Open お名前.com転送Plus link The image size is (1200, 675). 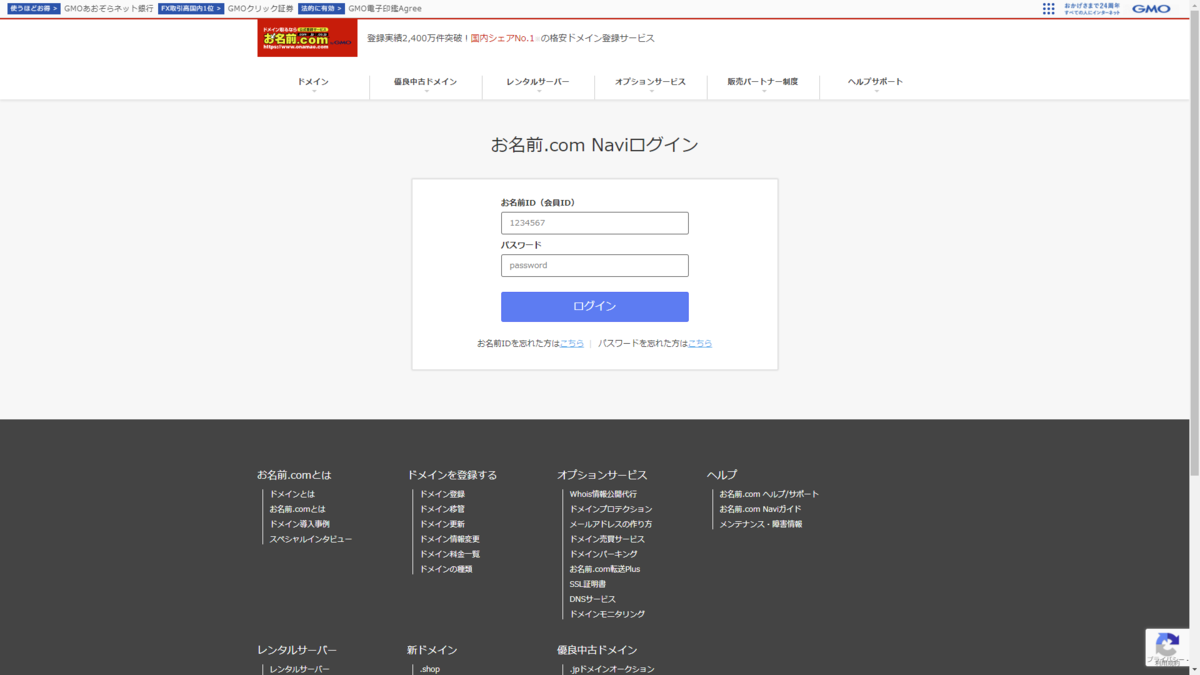point(605,569)
